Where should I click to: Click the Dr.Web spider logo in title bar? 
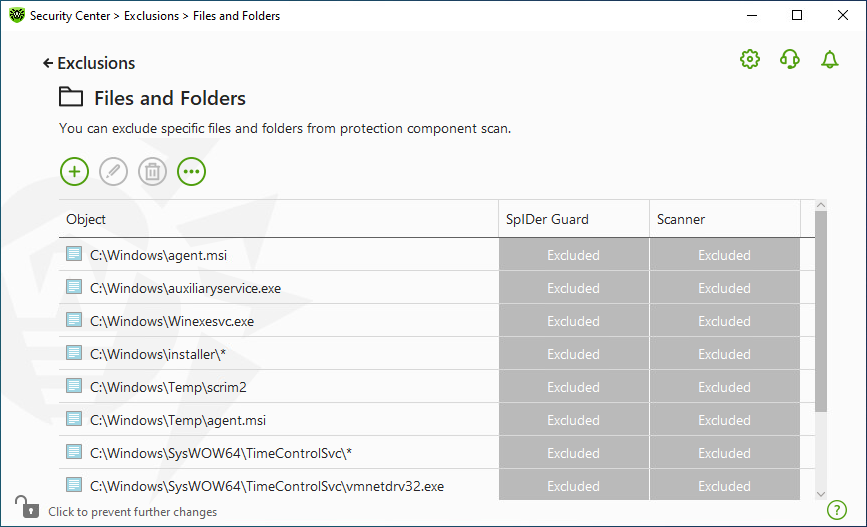(17, 15)
